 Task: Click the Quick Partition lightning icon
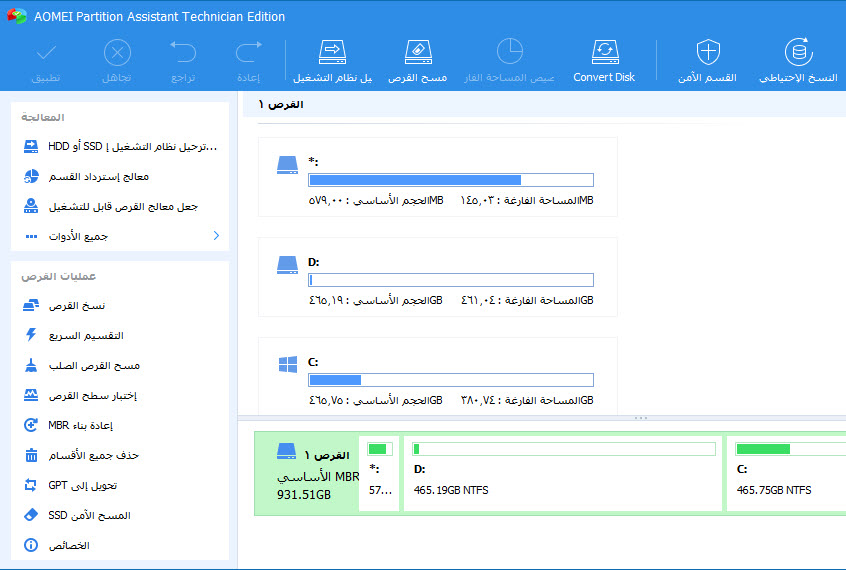31,335
